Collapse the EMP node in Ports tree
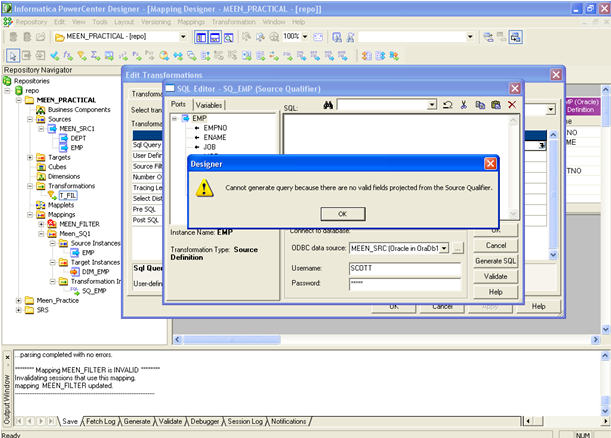The height and width of the screenshot is (438, 611). (175, 118)
